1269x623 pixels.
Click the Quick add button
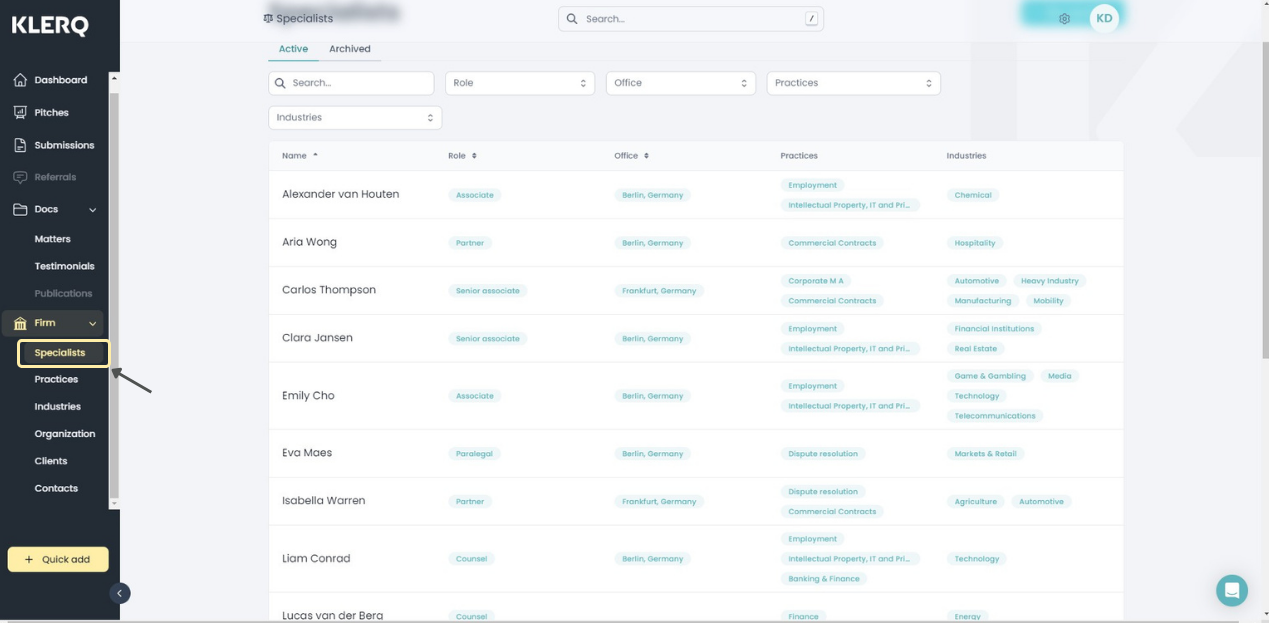[58, 560]
